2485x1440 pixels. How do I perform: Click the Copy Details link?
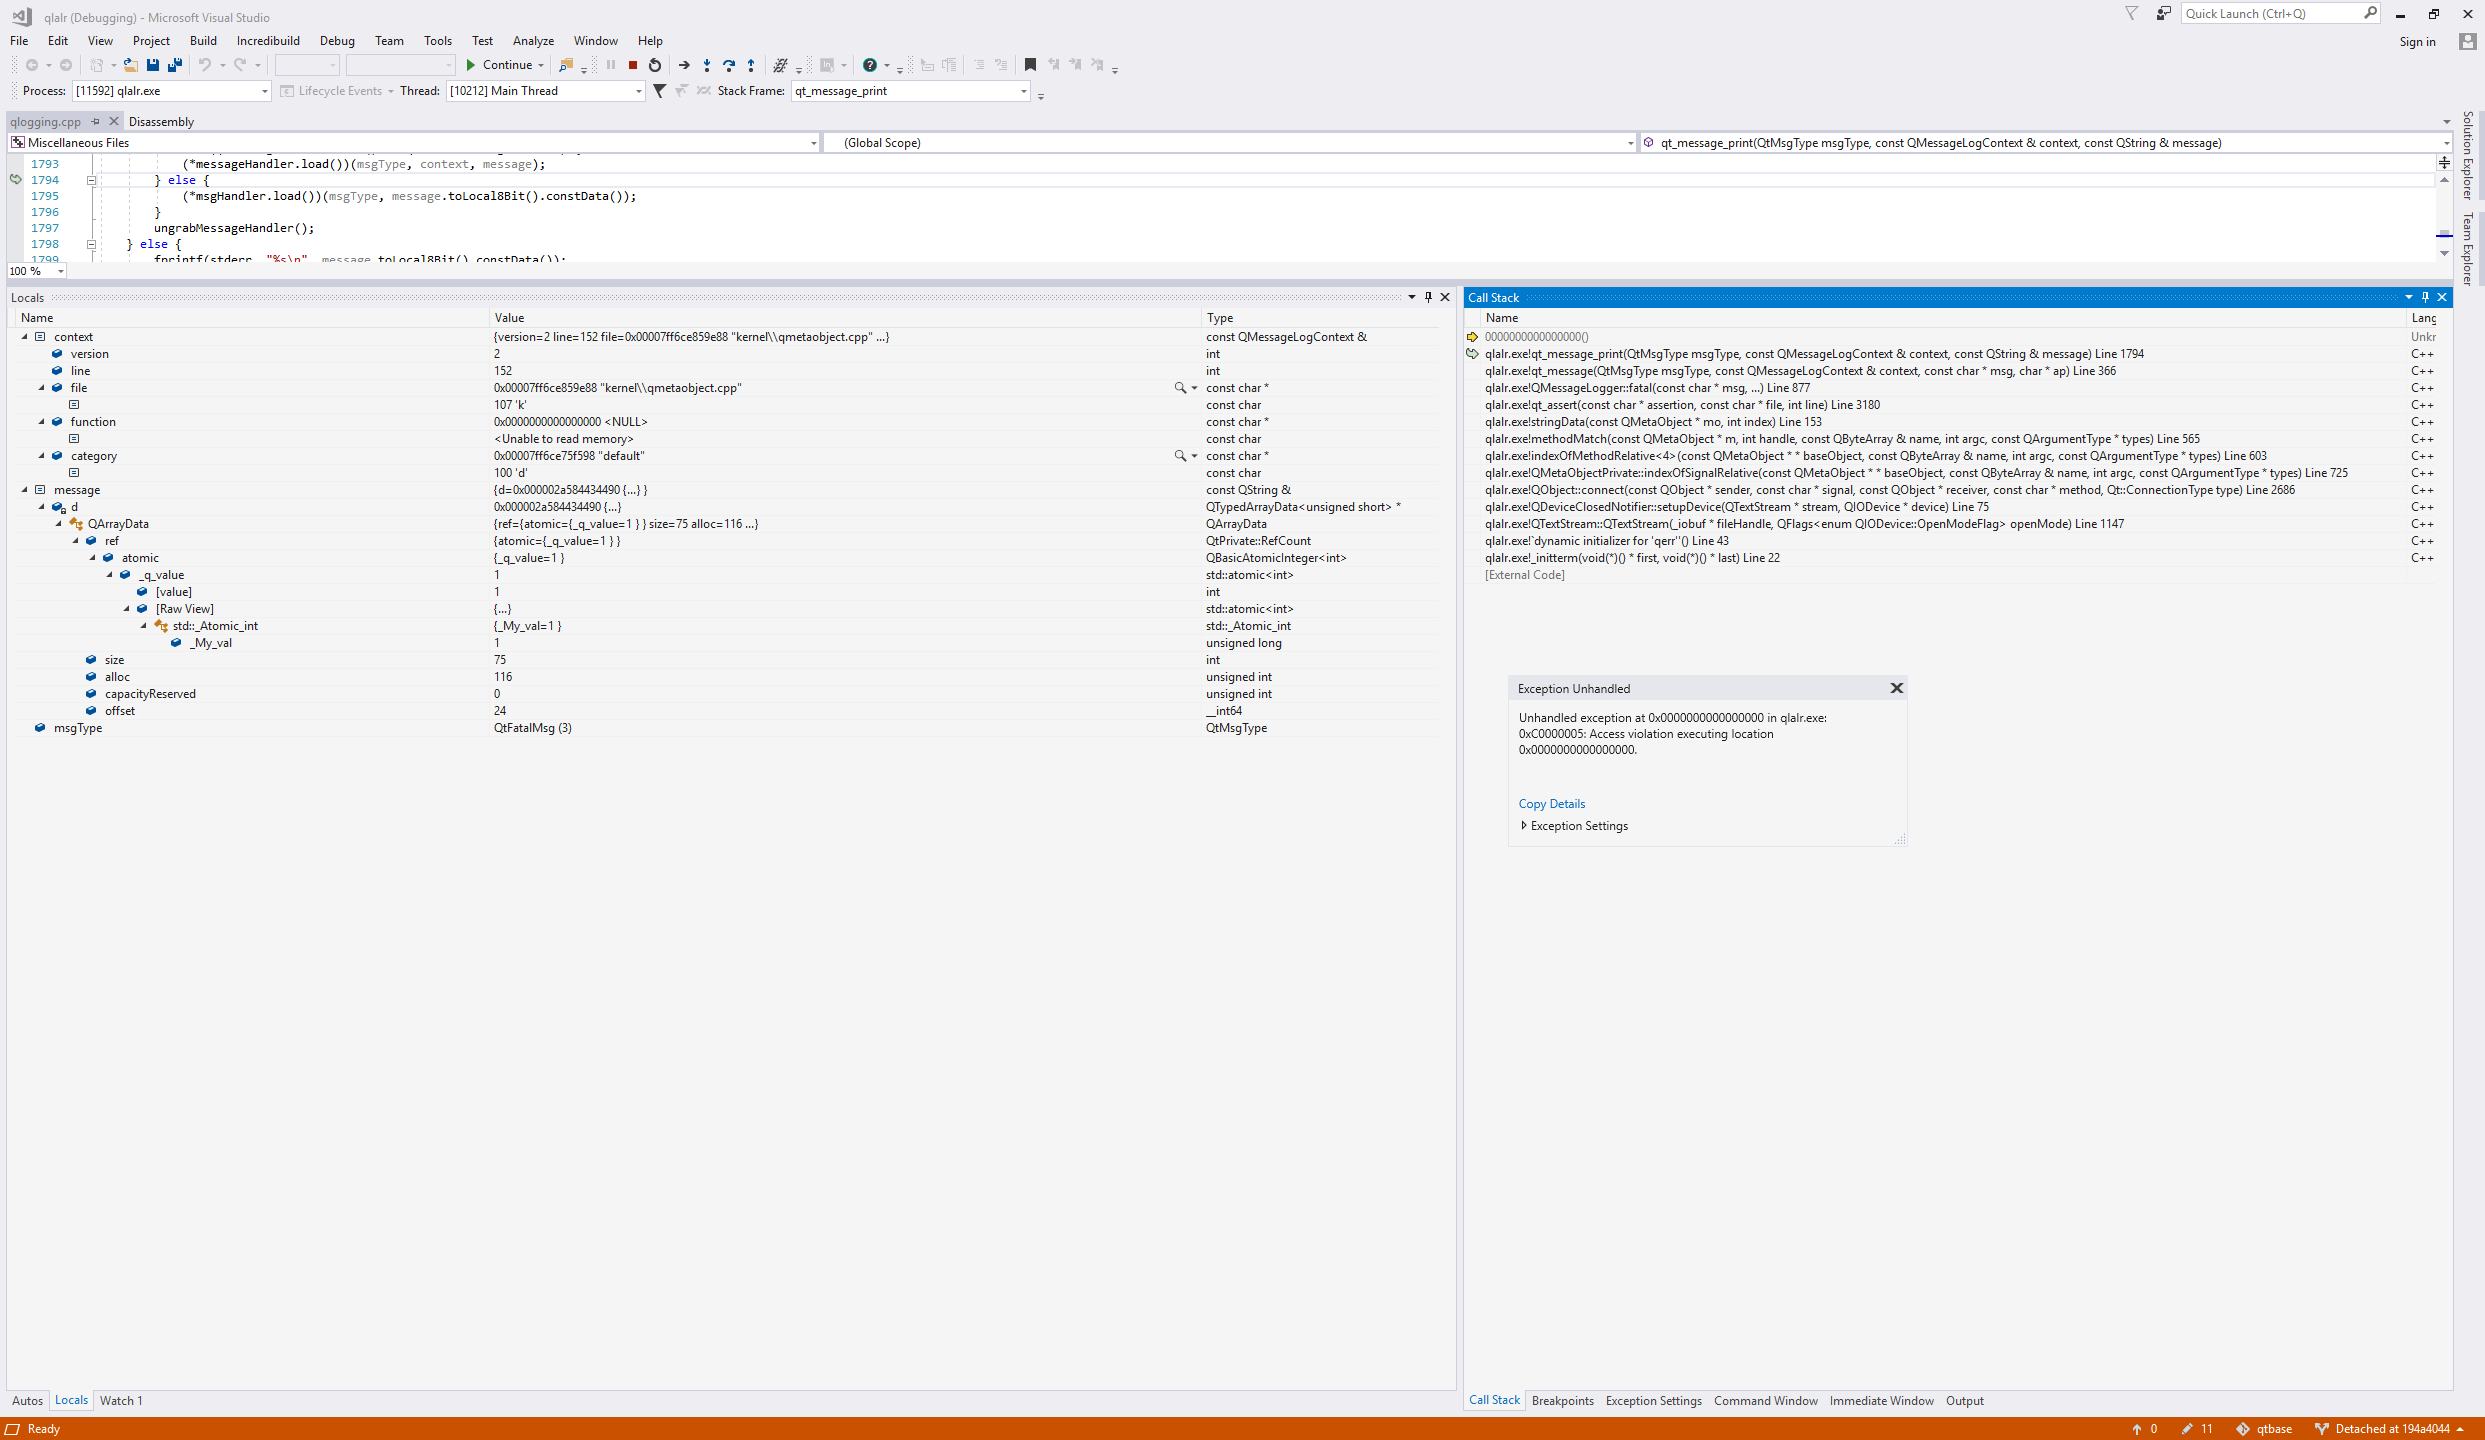(x=1551, y=804)
